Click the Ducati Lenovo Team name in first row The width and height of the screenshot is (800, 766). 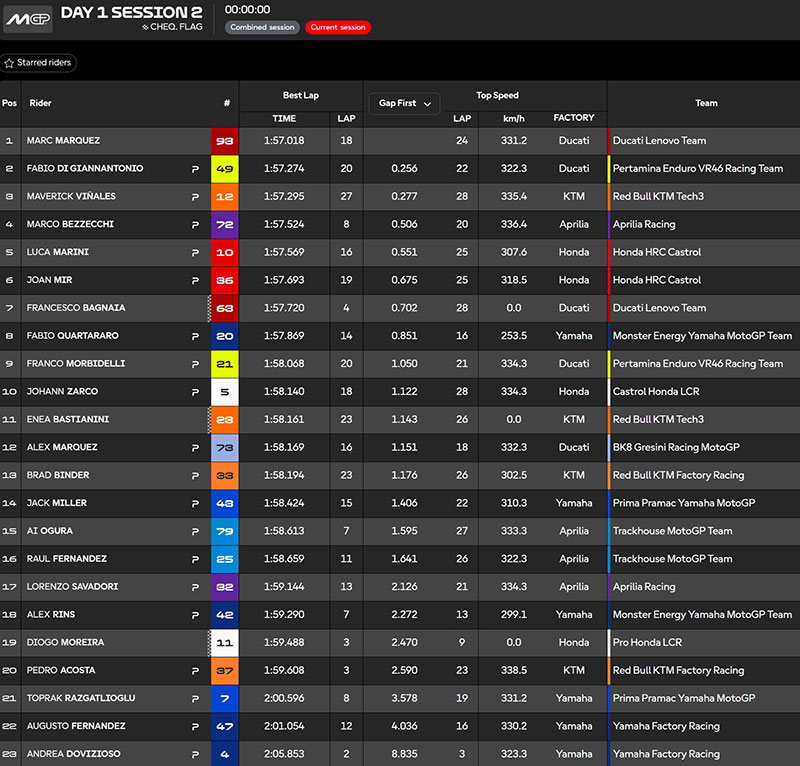(x=659, y=141)
